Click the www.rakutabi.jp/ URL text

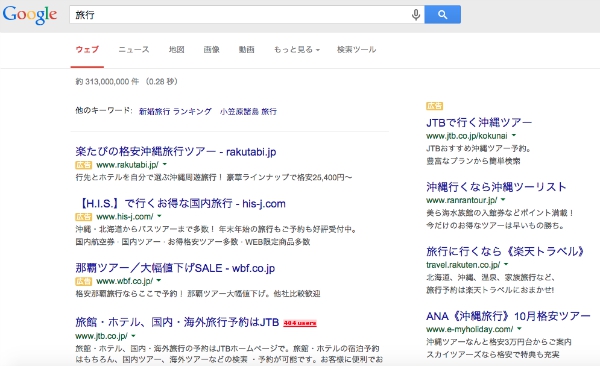[x=127, y=165]
